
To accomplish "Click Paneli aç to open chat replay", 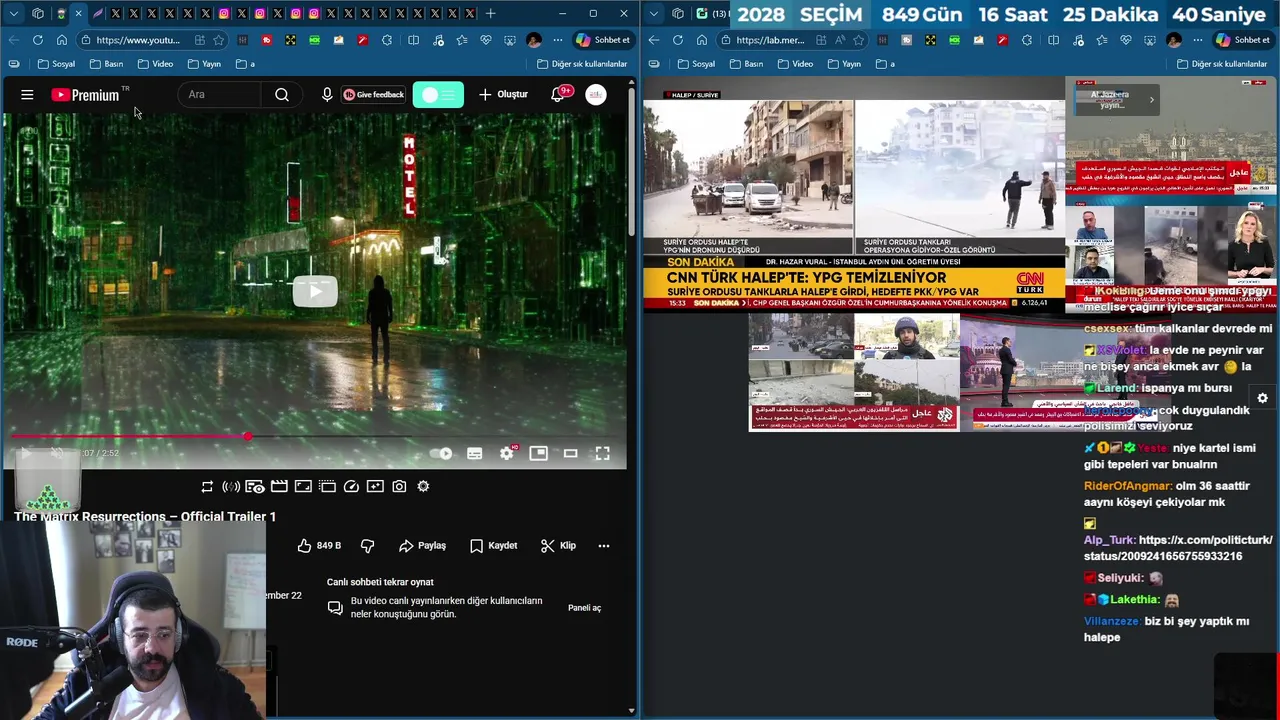I will (584, 607).
